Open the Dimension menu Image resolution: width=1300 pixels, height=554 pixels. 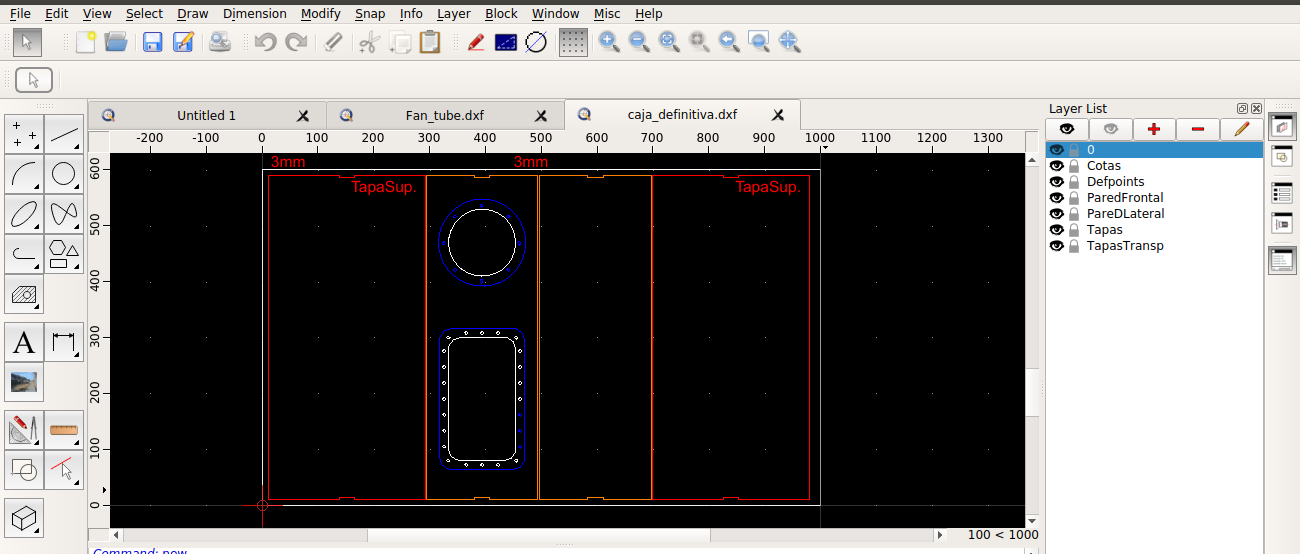tap(254, 13)
